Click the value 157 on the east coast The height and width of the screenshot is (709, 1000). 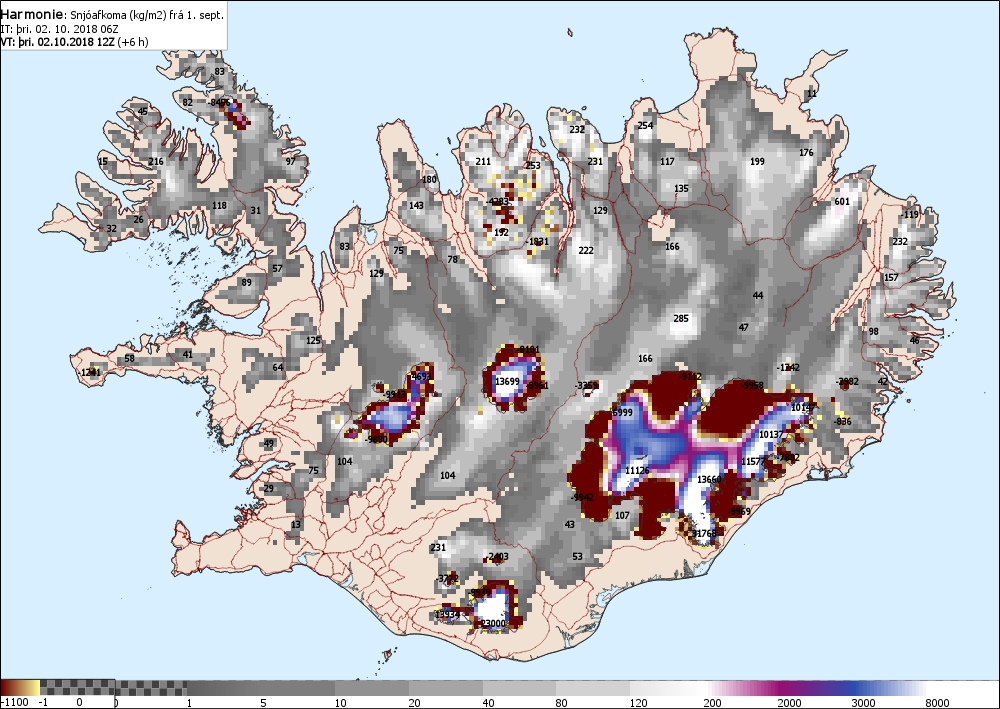click(x=891, y=277)
